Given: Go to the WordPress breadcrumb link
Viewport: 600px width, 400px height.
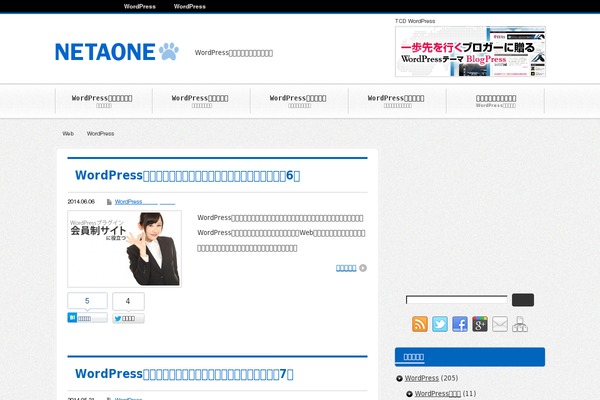Looking at the screenshot, I should [x=100, y=134].
